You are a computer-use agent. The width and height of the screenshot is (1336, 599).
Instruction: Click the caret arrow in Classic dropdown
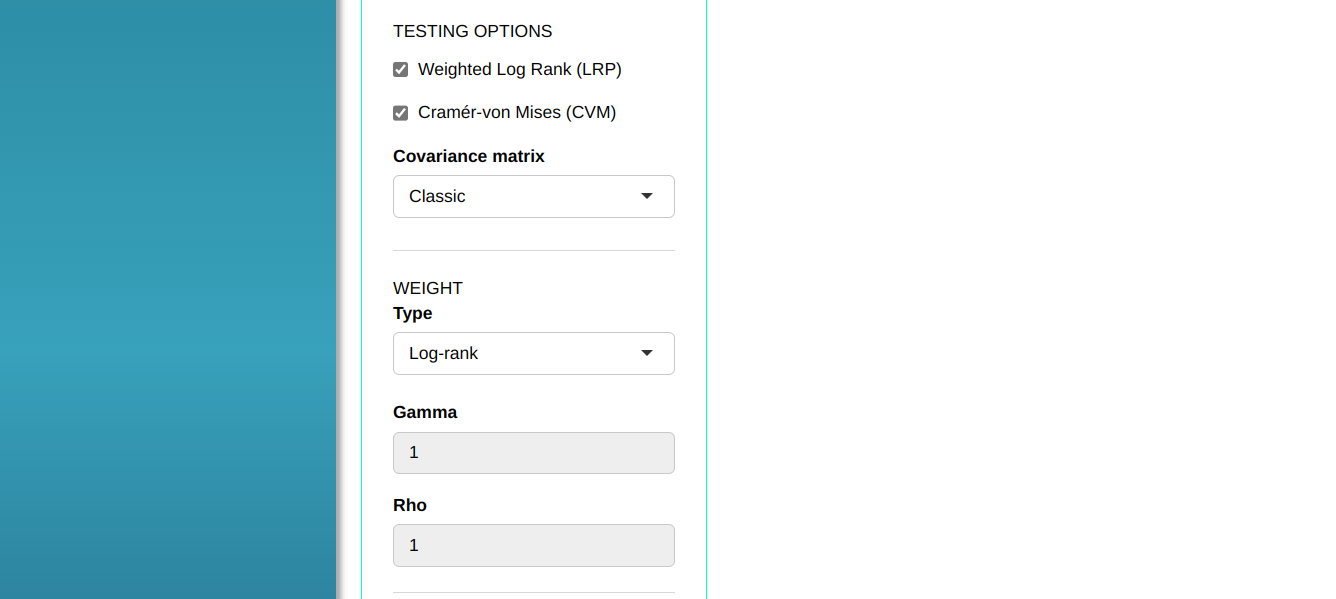[647, 196]
